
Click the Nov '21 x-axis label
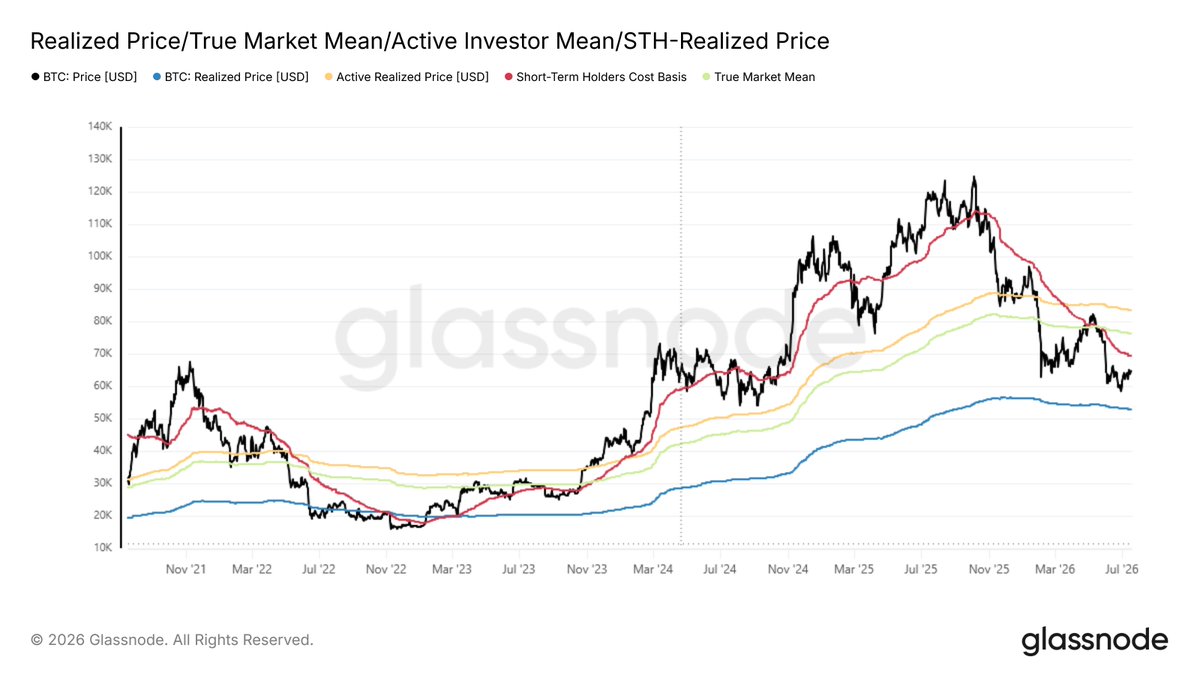[x=185, y=569]
